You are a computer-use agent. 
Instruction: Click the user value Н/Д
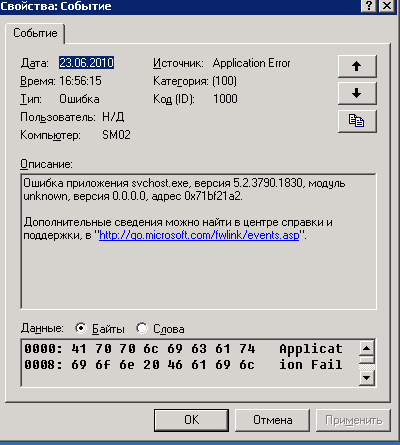point(113,117)
